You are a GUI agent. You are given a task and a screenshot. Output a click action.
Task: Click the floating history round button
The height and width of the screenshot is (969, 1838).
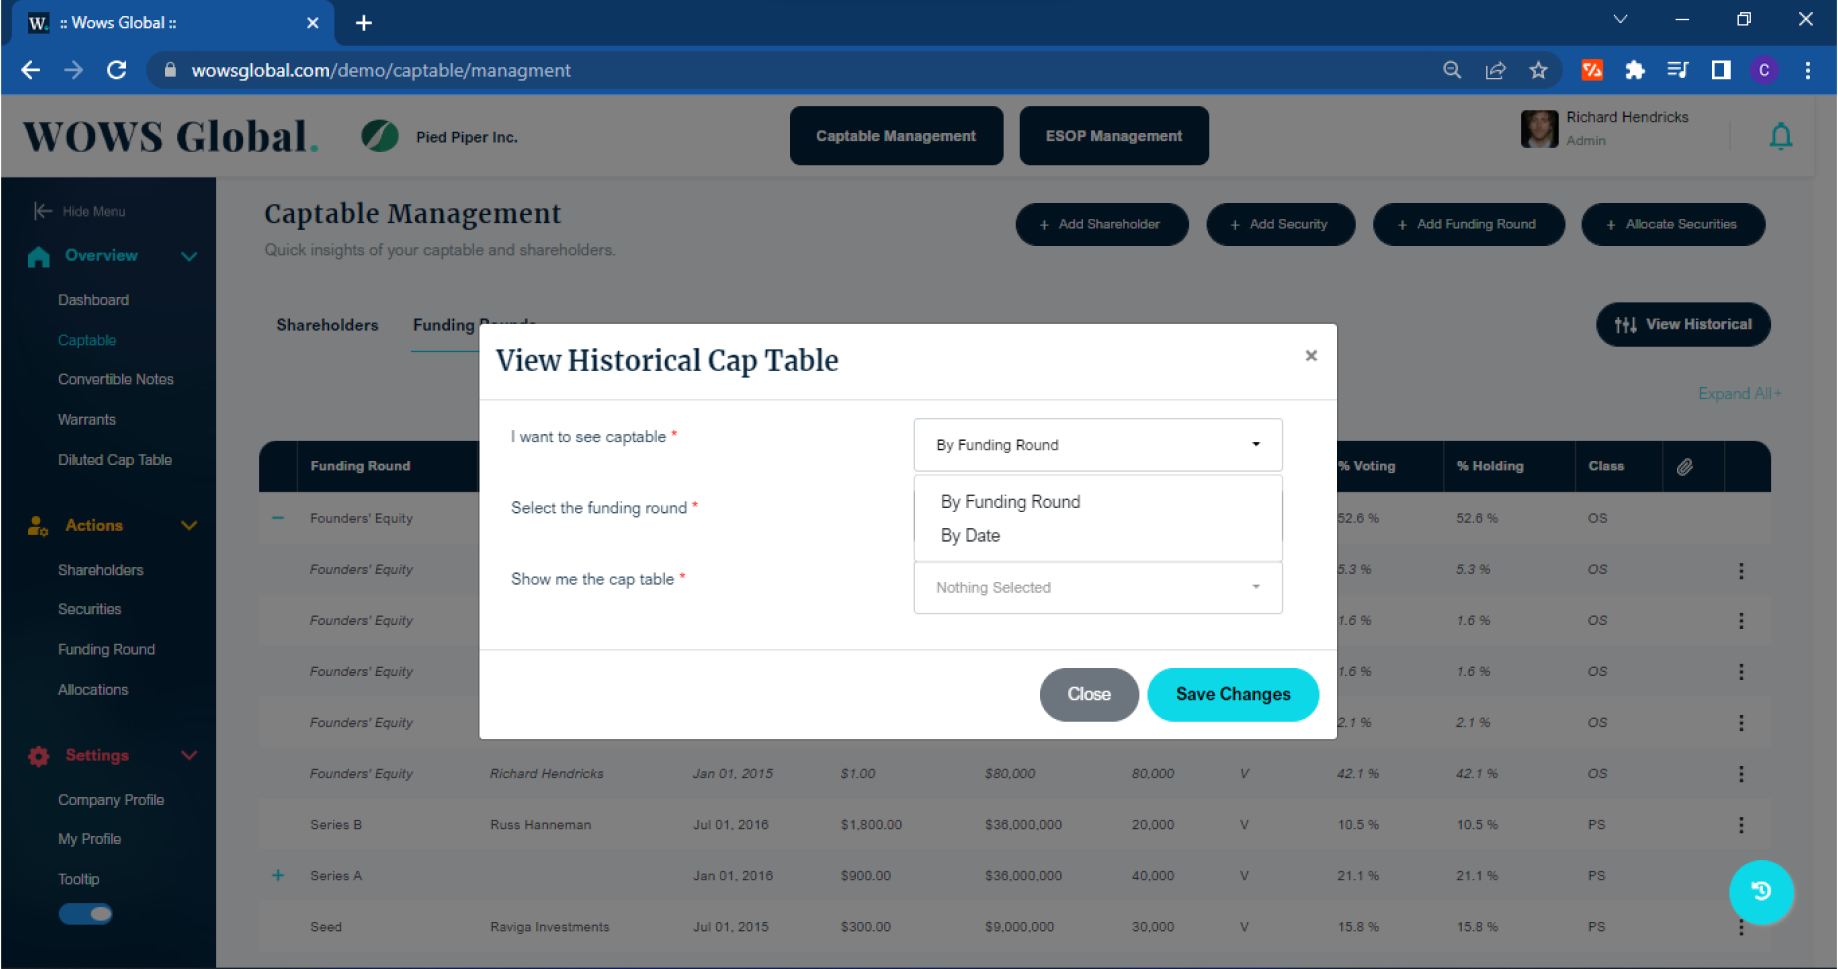click(1761, 892)
